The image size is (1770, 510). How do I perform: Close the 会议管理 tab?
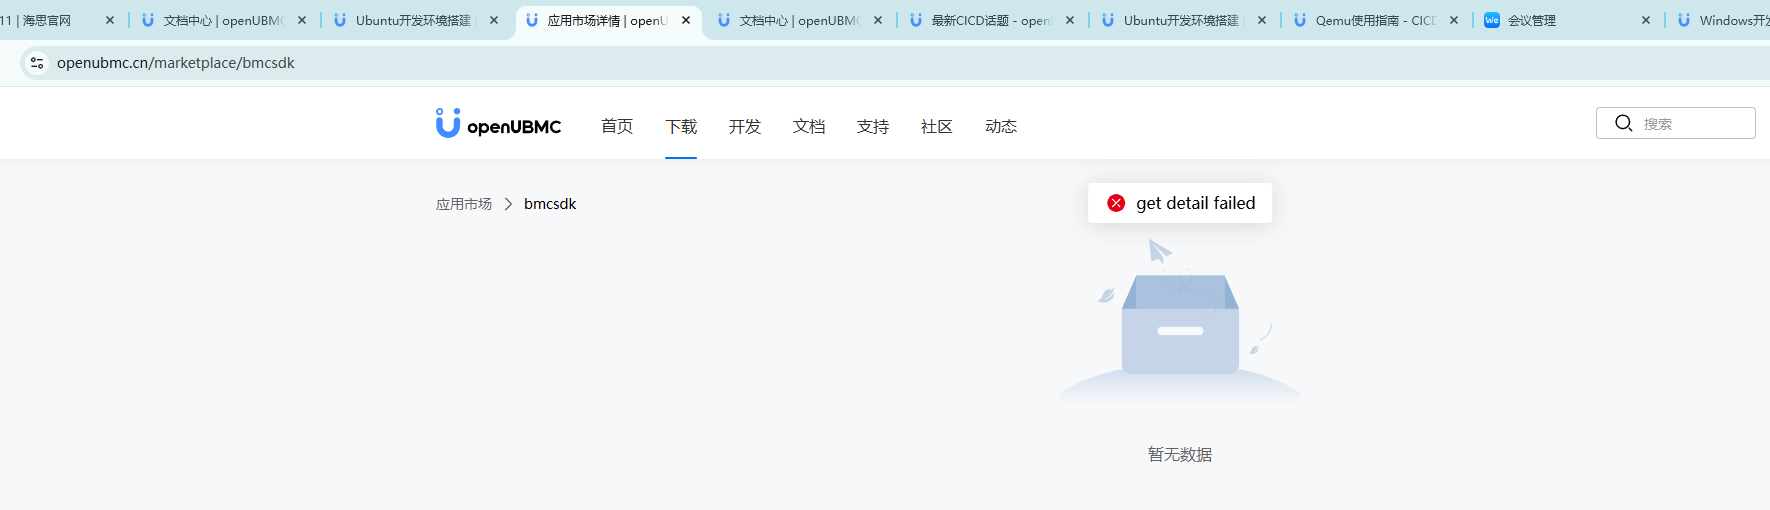1646,20
